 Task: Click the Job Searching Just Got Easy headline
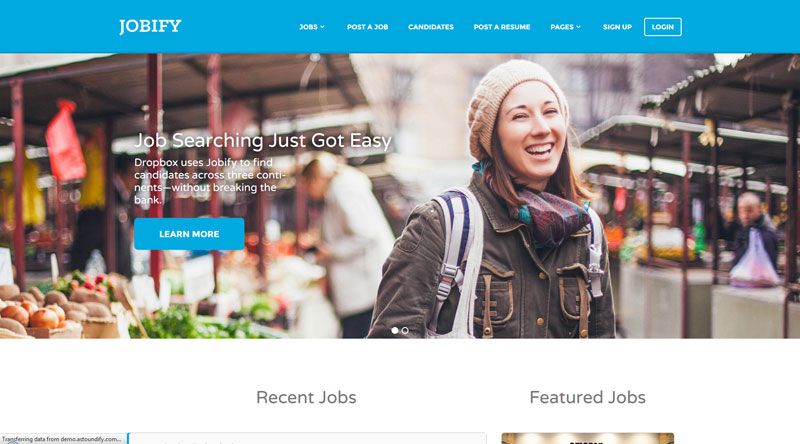263,140
